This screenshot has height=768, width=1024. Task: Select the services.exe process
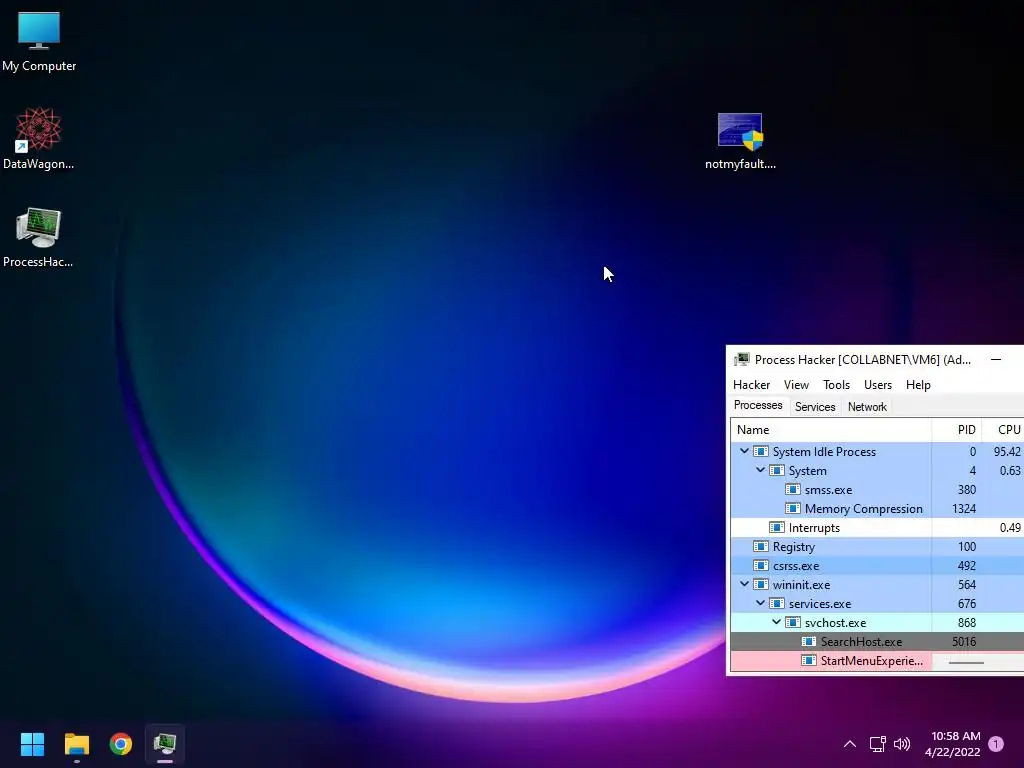pyautogui.click(x=878, y=603)
